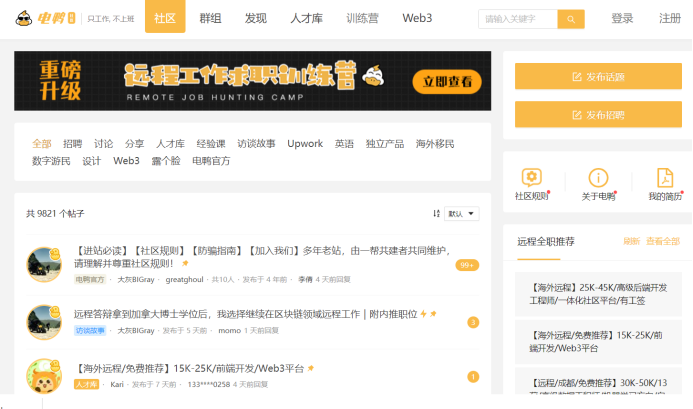Open the 群组 nav tab
693x409 pixels.
coord(210,18)
